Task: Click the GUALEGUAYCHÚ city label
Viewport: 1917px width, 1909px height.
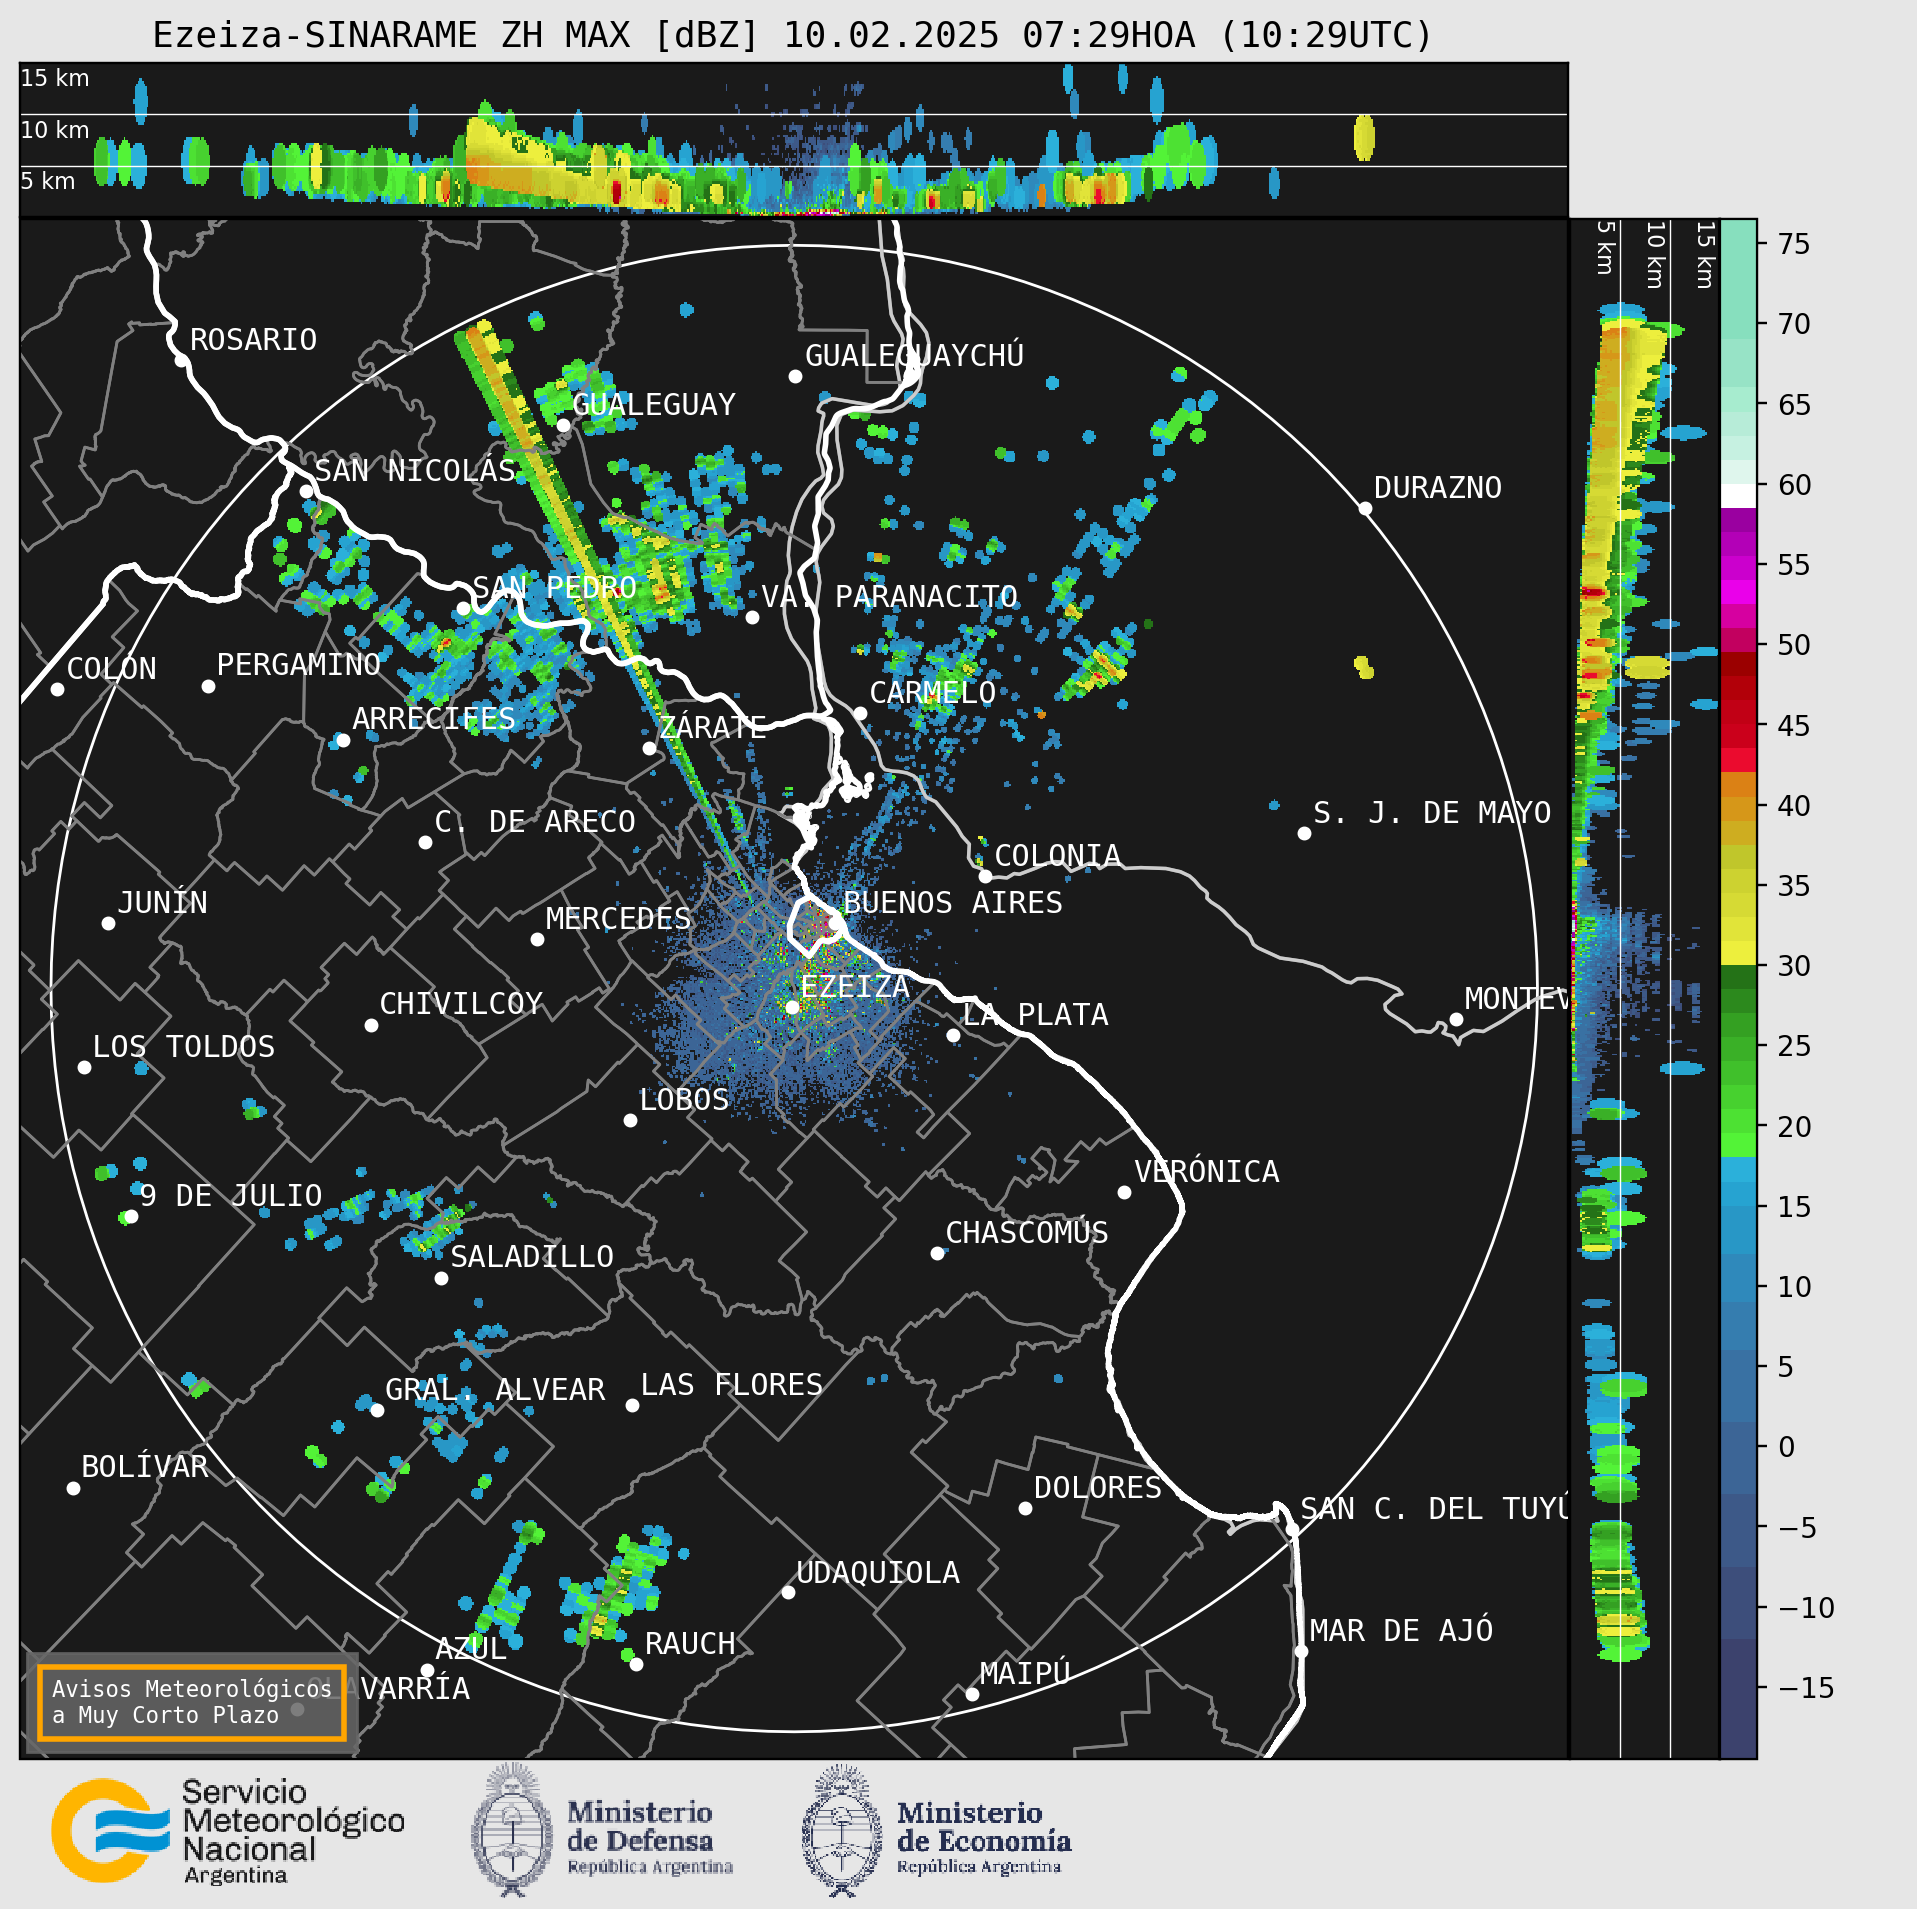Action: (x=914, y=356)
